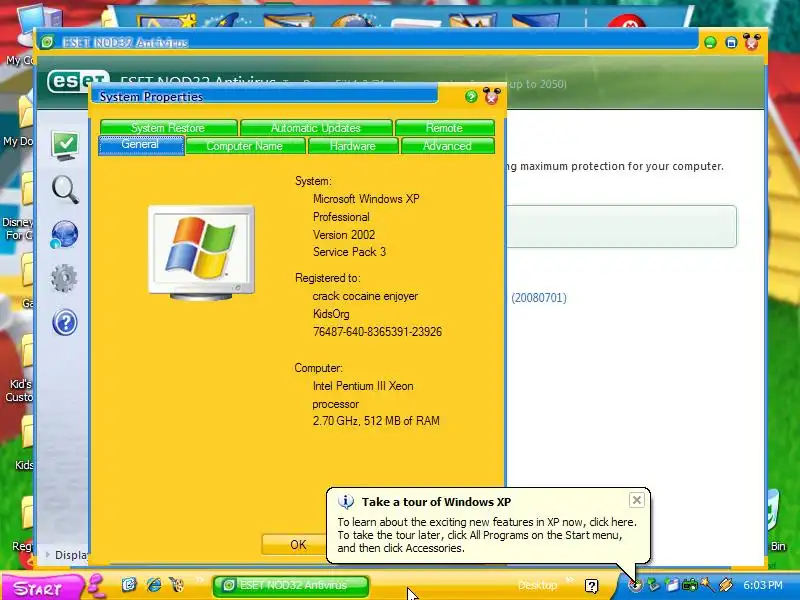Screen dimensions: 800x600
Task: Click Show Desktop quick launch icon
Action: click(x=129, y=585)
